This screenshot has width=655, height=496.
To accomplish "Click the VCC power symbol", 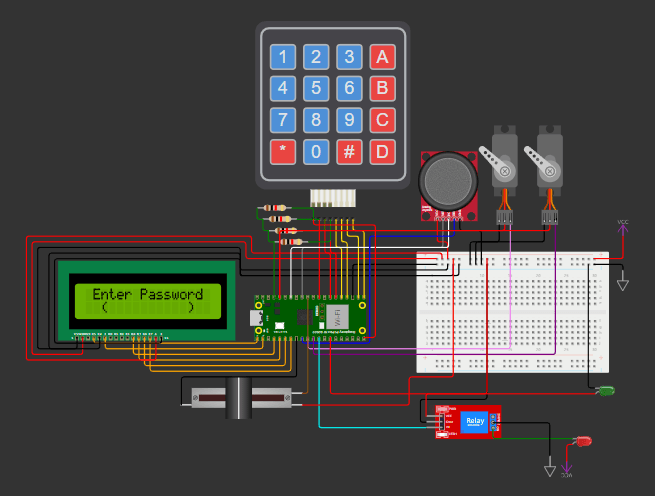I will [622, 226].
